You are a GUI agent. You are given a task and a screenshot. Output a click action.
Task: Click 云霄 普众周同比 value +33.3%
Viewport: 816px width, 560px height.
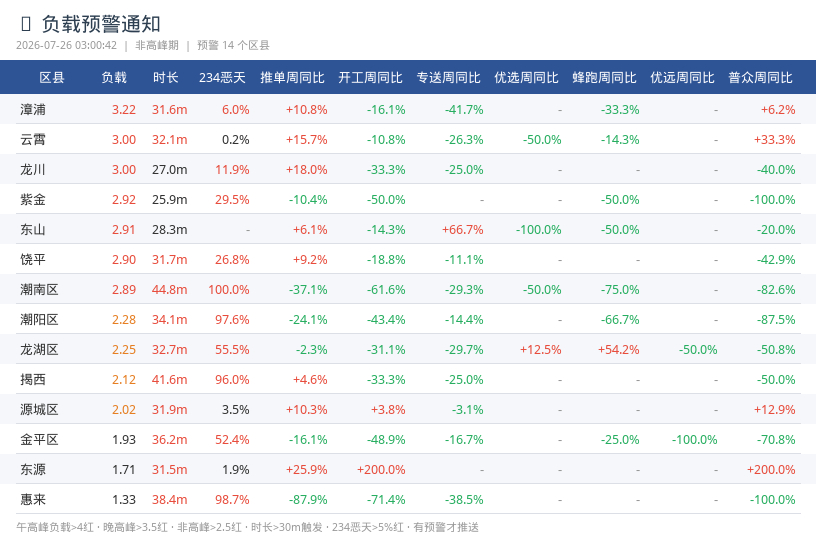point(775,140)
